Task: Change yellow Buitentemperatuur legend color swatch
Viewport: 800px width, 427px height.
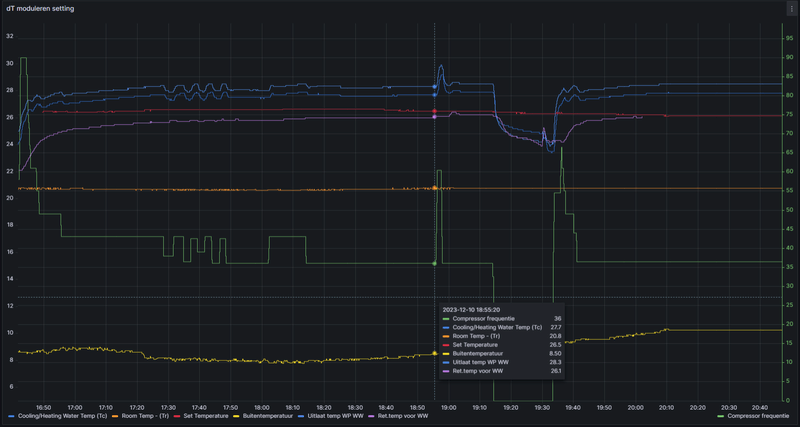Action: coord(234,415)
